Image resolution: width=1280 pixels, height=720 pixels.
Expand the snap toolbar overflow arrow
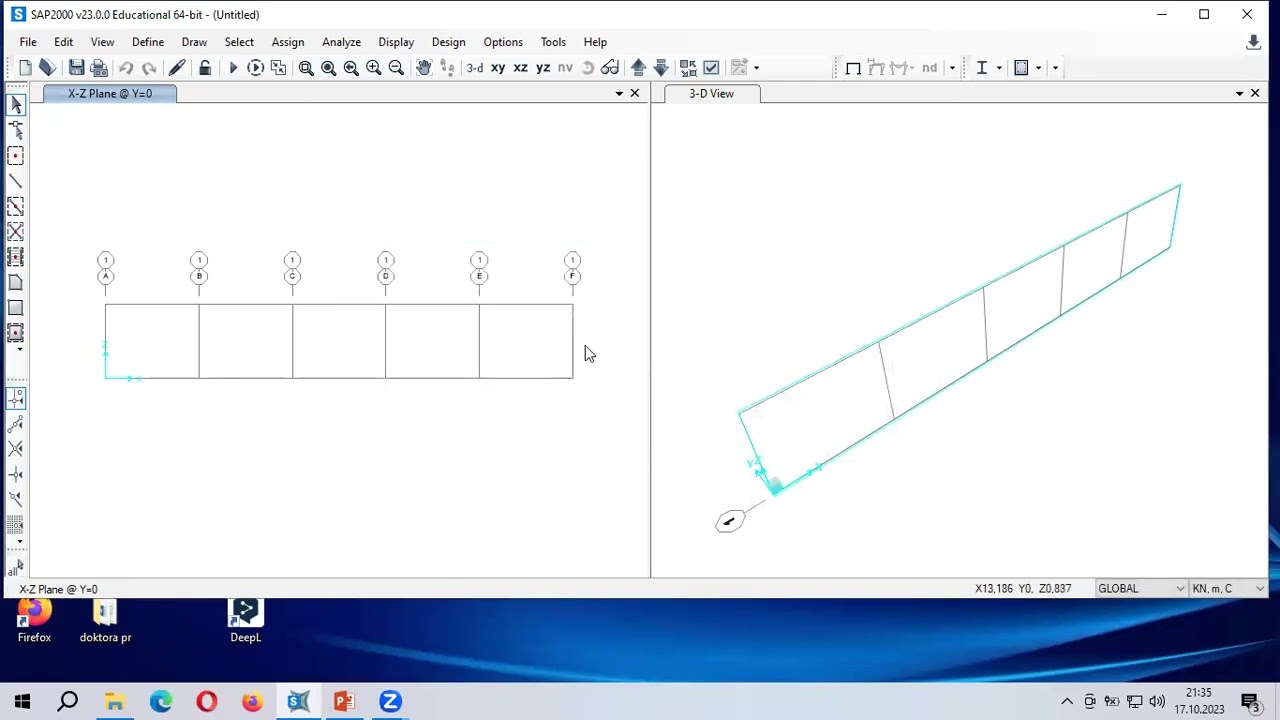click(x=19, y=543)
